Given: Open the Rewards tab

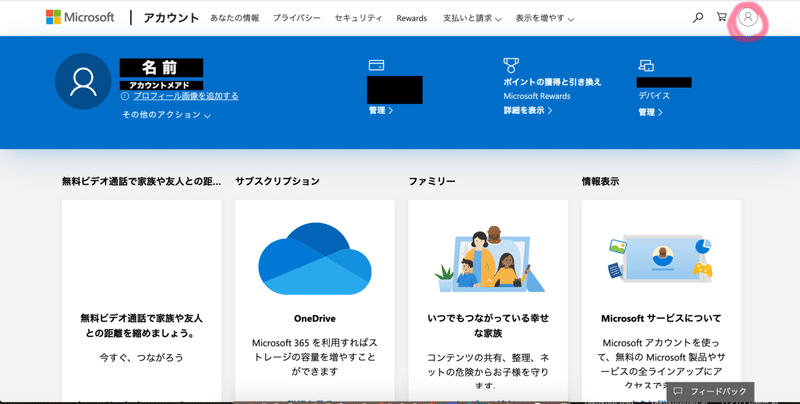Looking at the screenshot, I should click(412, 18).
